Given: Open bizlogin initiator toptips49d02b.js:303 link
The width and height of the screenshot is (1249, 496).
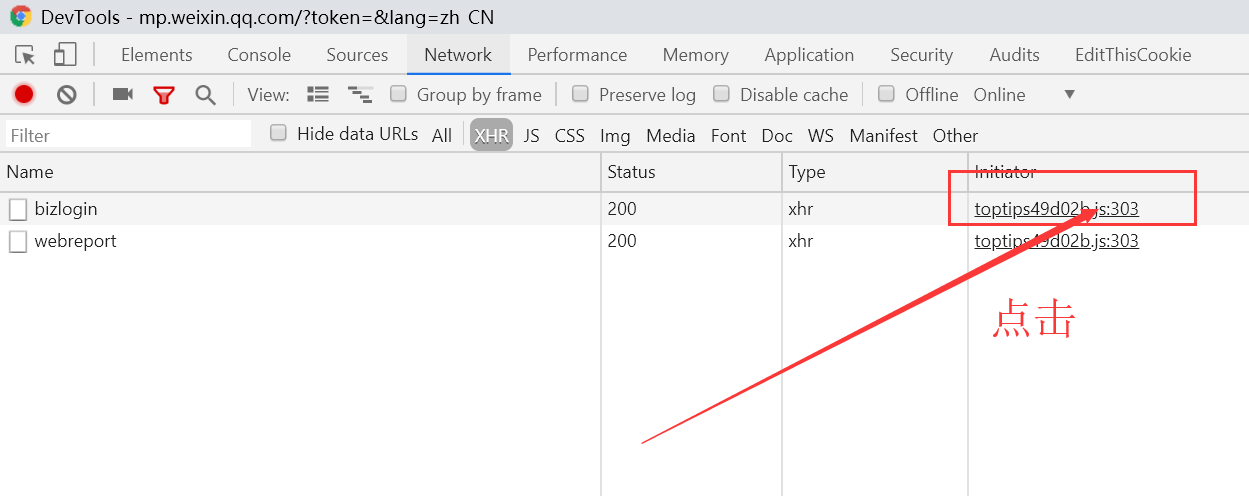Looking at the screenshot, I should pyautogui.click(x=1056, y=209).
